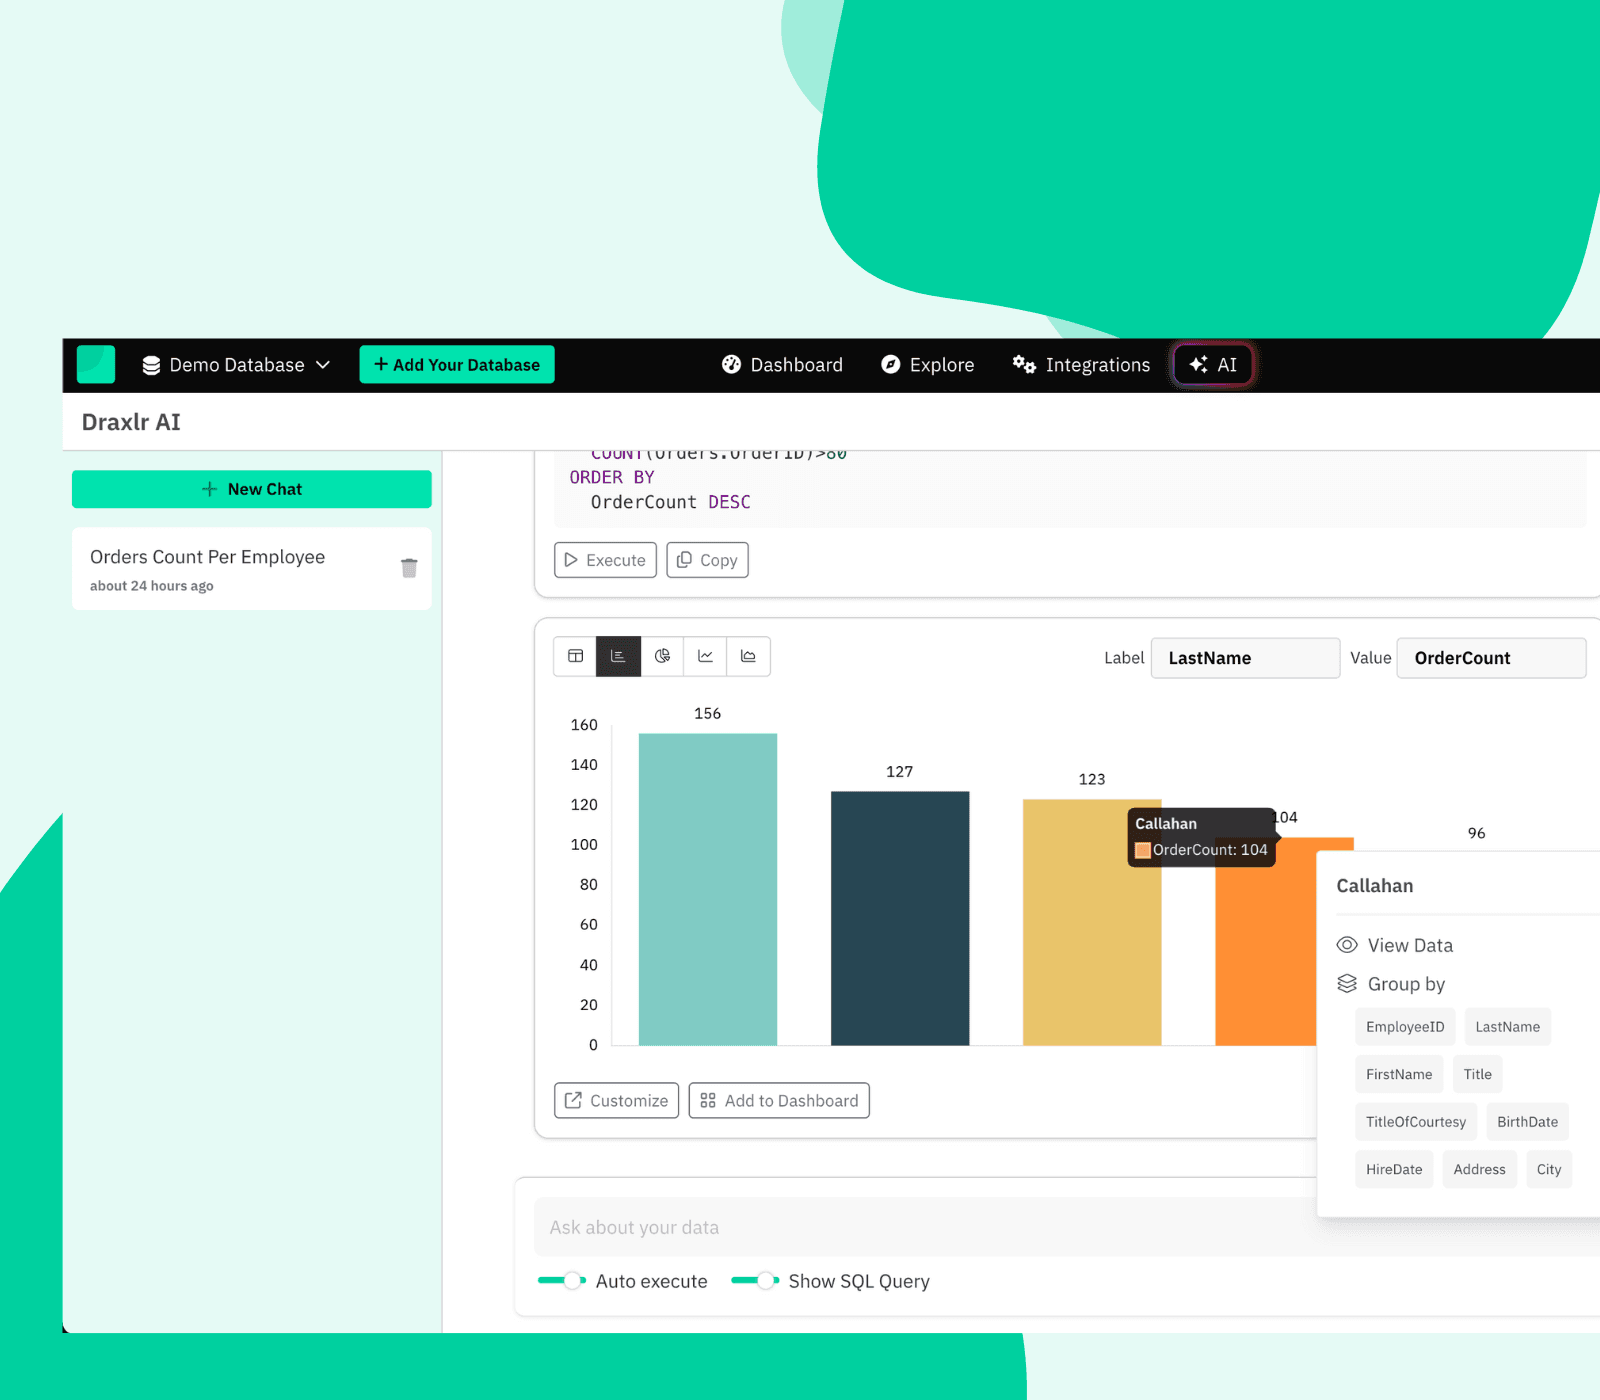Open the Label LastName dropdown
This screenshot has width=1600, height=1400.
pyautogui.click(x=1244, y=658)
